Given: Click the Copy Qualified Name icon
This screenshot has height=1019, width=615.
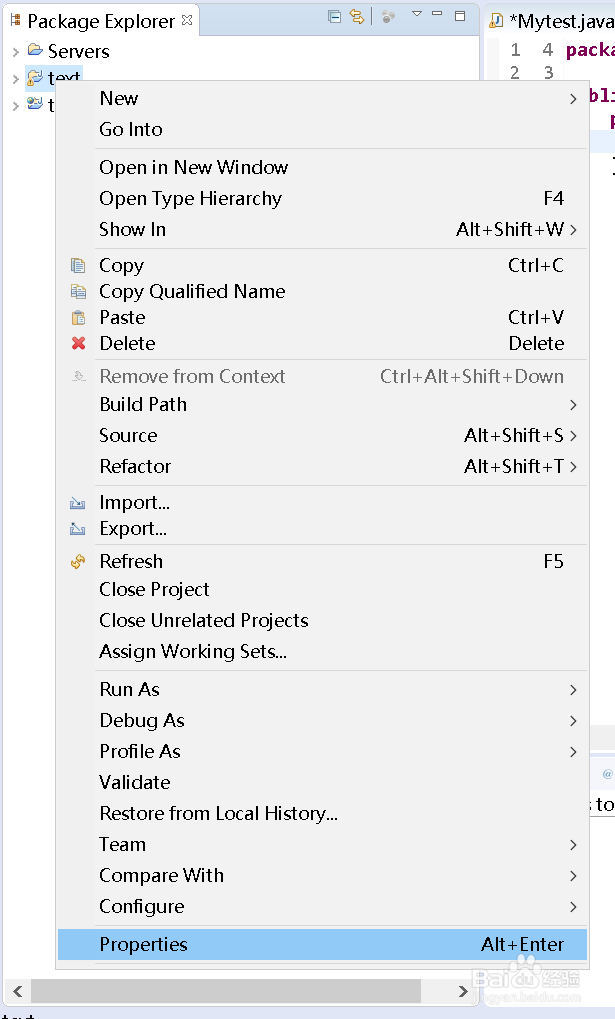Looking at the screenshot, I should click(x=78, y=291).
